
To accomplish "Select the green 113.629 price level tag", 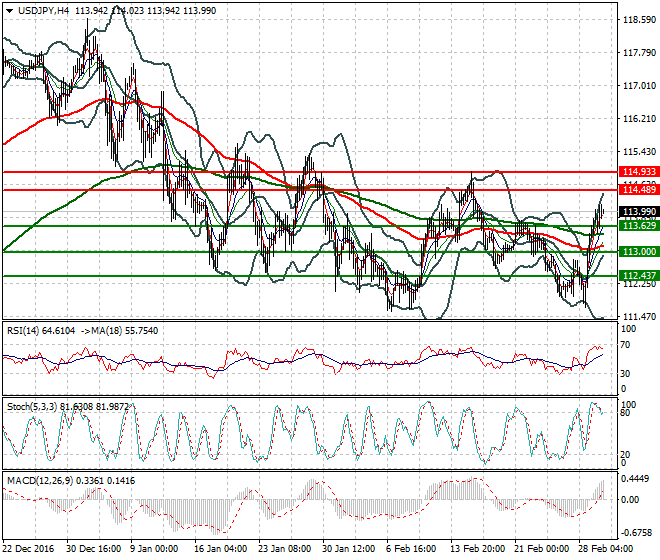I will pos(638,226).
